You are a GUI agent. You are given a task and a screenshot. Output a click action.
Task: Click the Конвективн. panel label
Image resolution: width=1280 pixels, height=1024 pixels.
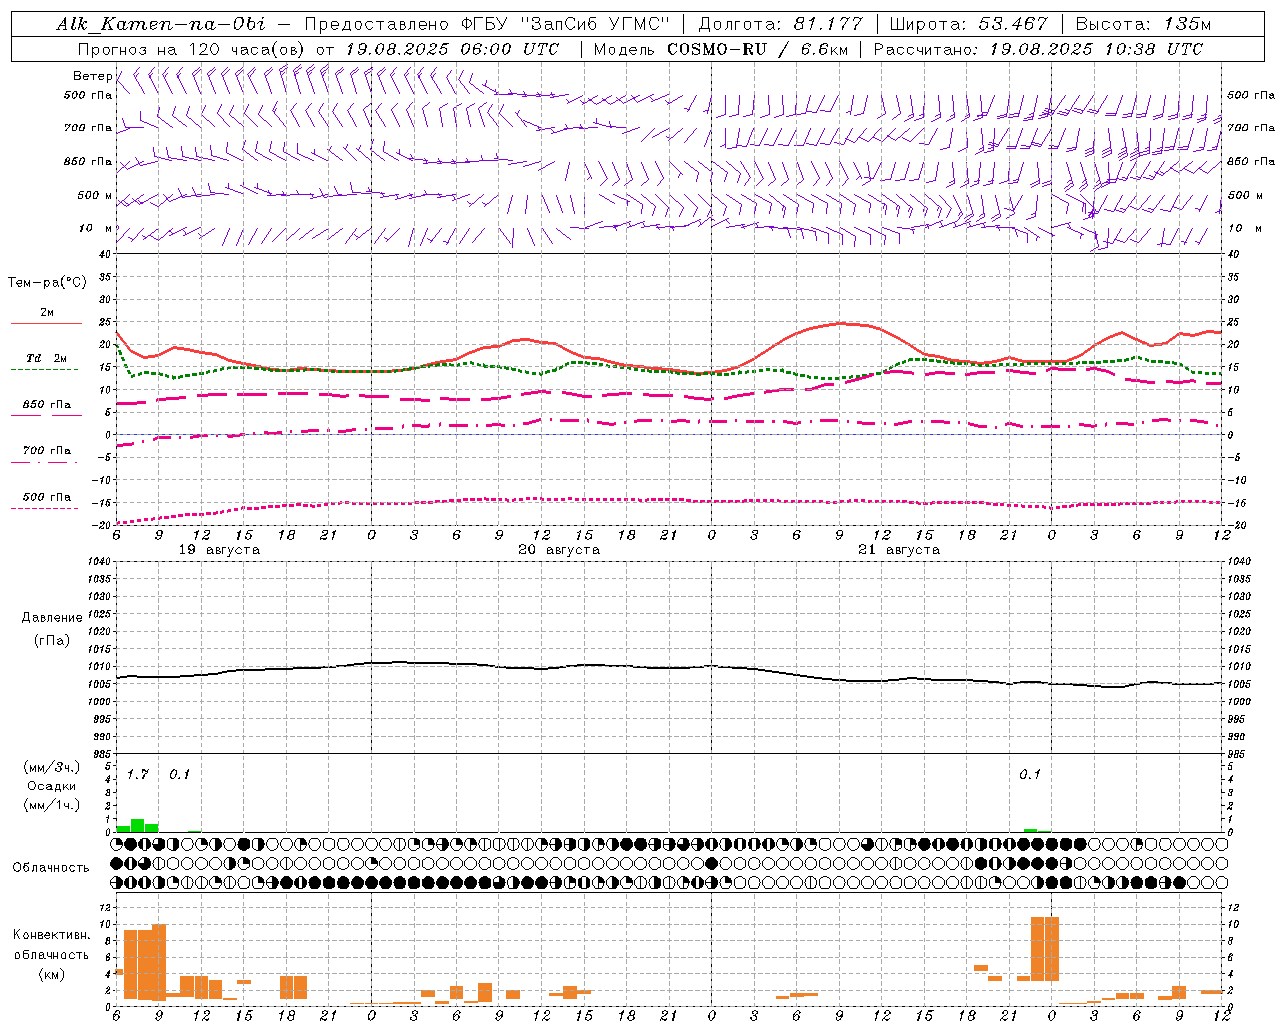pyautogui.click(x=52, y=935)
